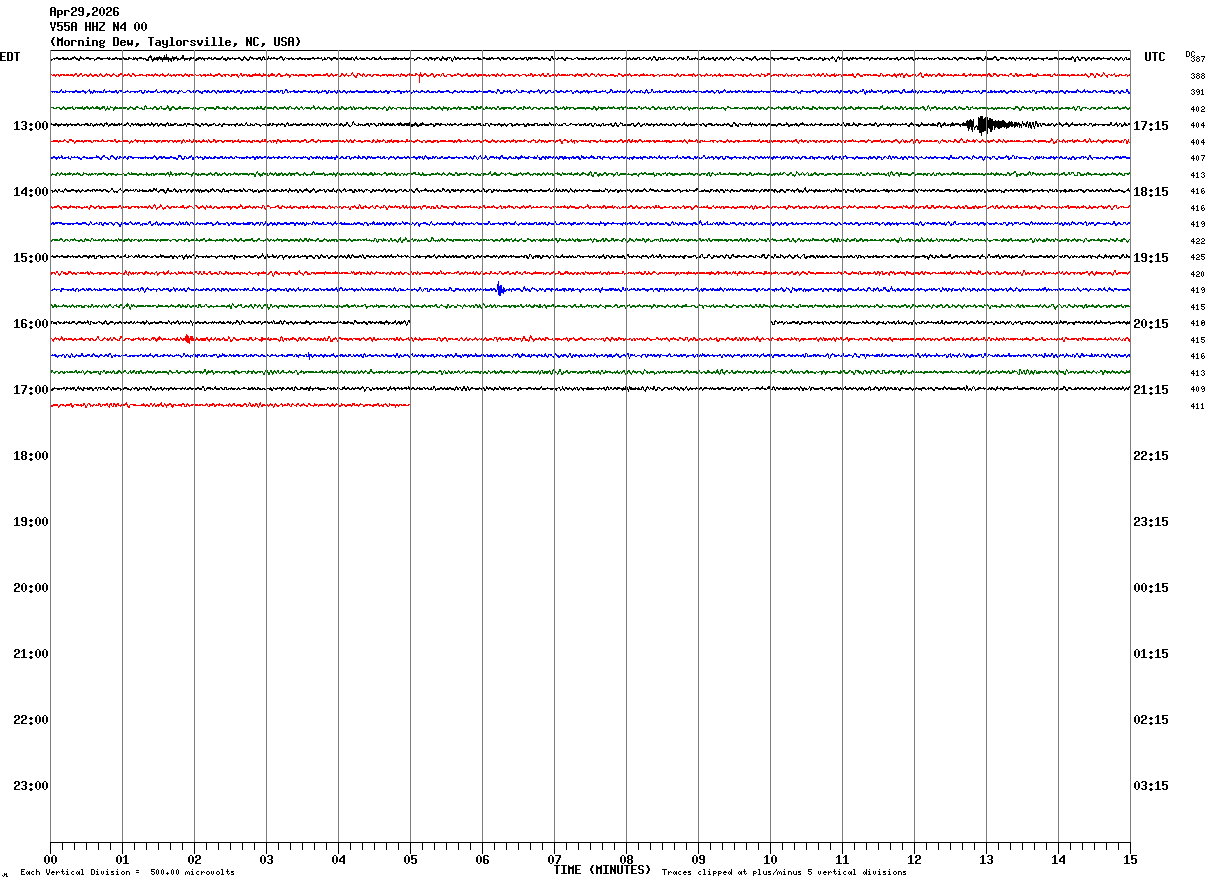Click the DC offset value 425
This screenshot has width=1210, height=886.
tap(1198, 258)
